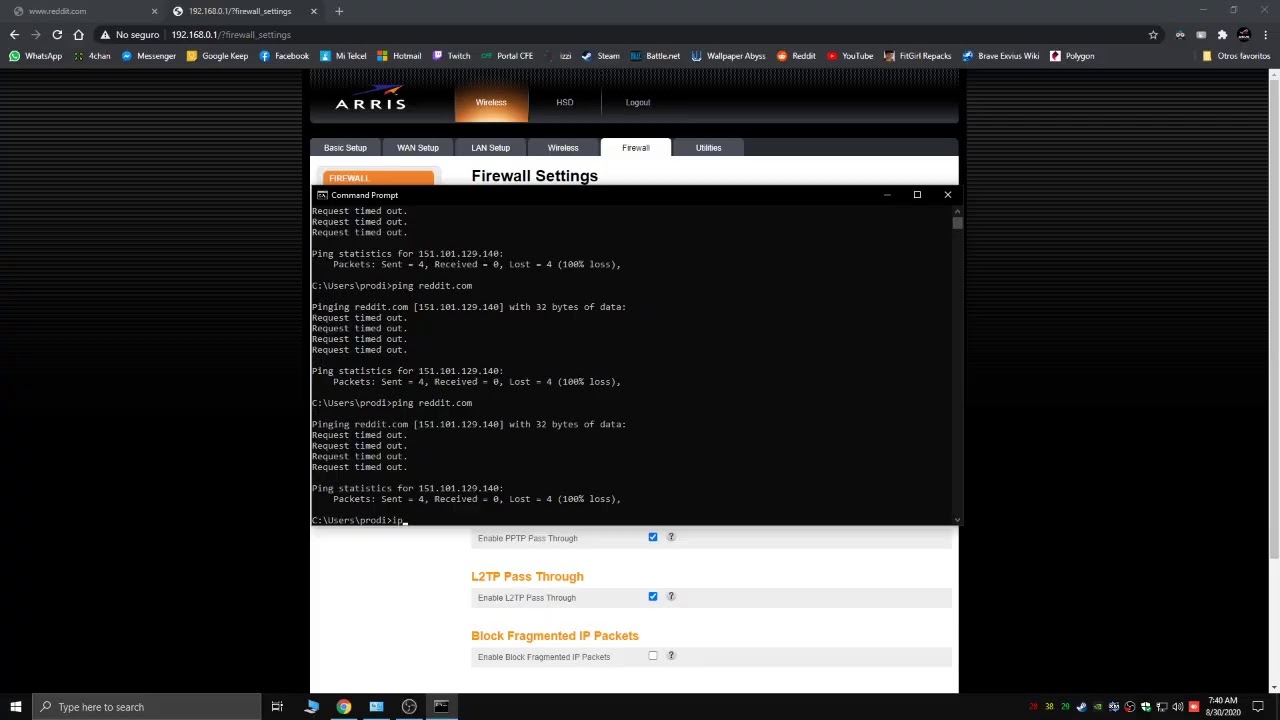
Task: Open the network tray icon
Action: tap(1161, 707)
